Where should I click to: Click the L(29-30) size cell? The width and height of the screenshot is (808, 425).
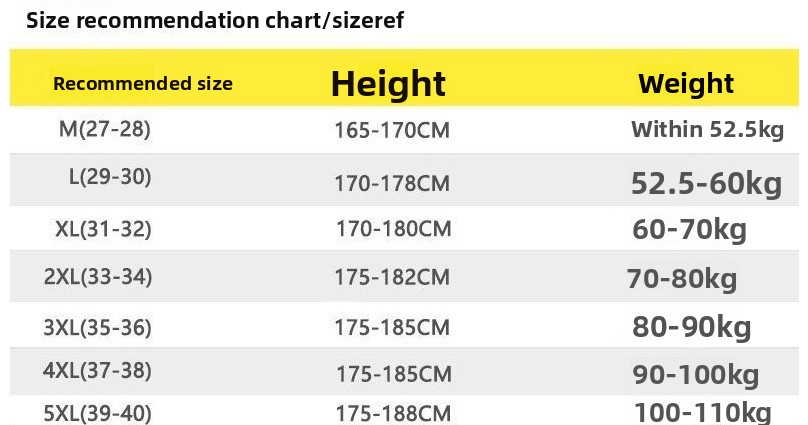[110, 177]
